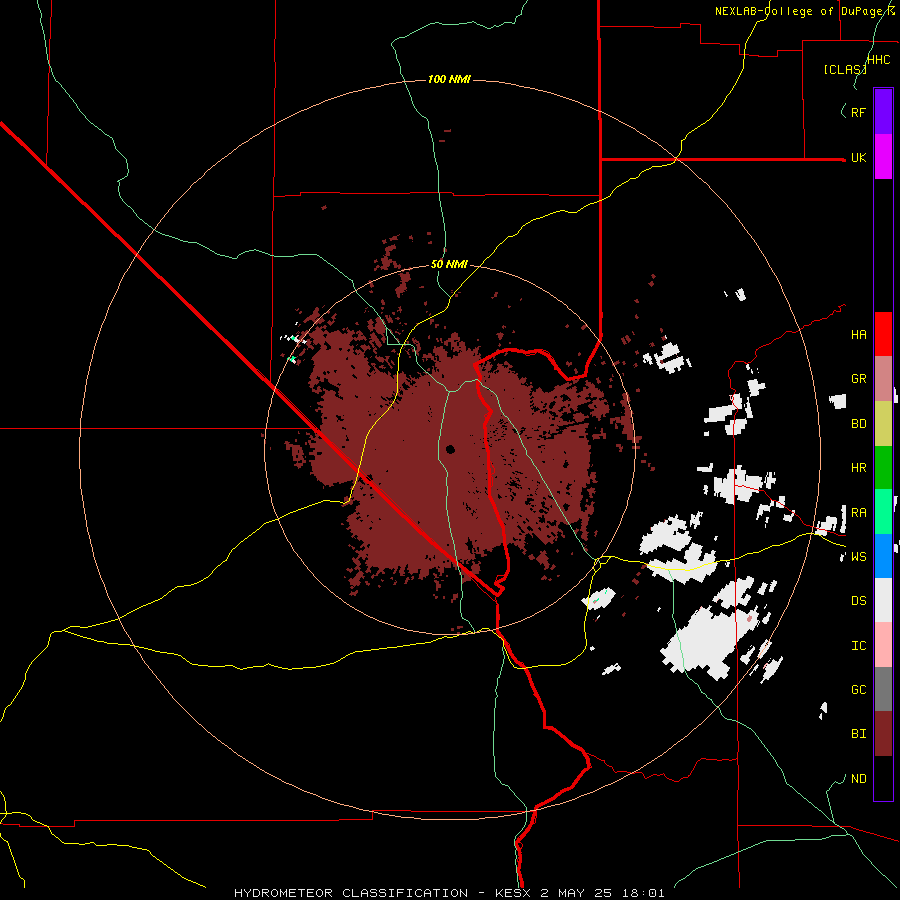
Task: Pick the blue WS legend swatch
Action: pos(883,556)
